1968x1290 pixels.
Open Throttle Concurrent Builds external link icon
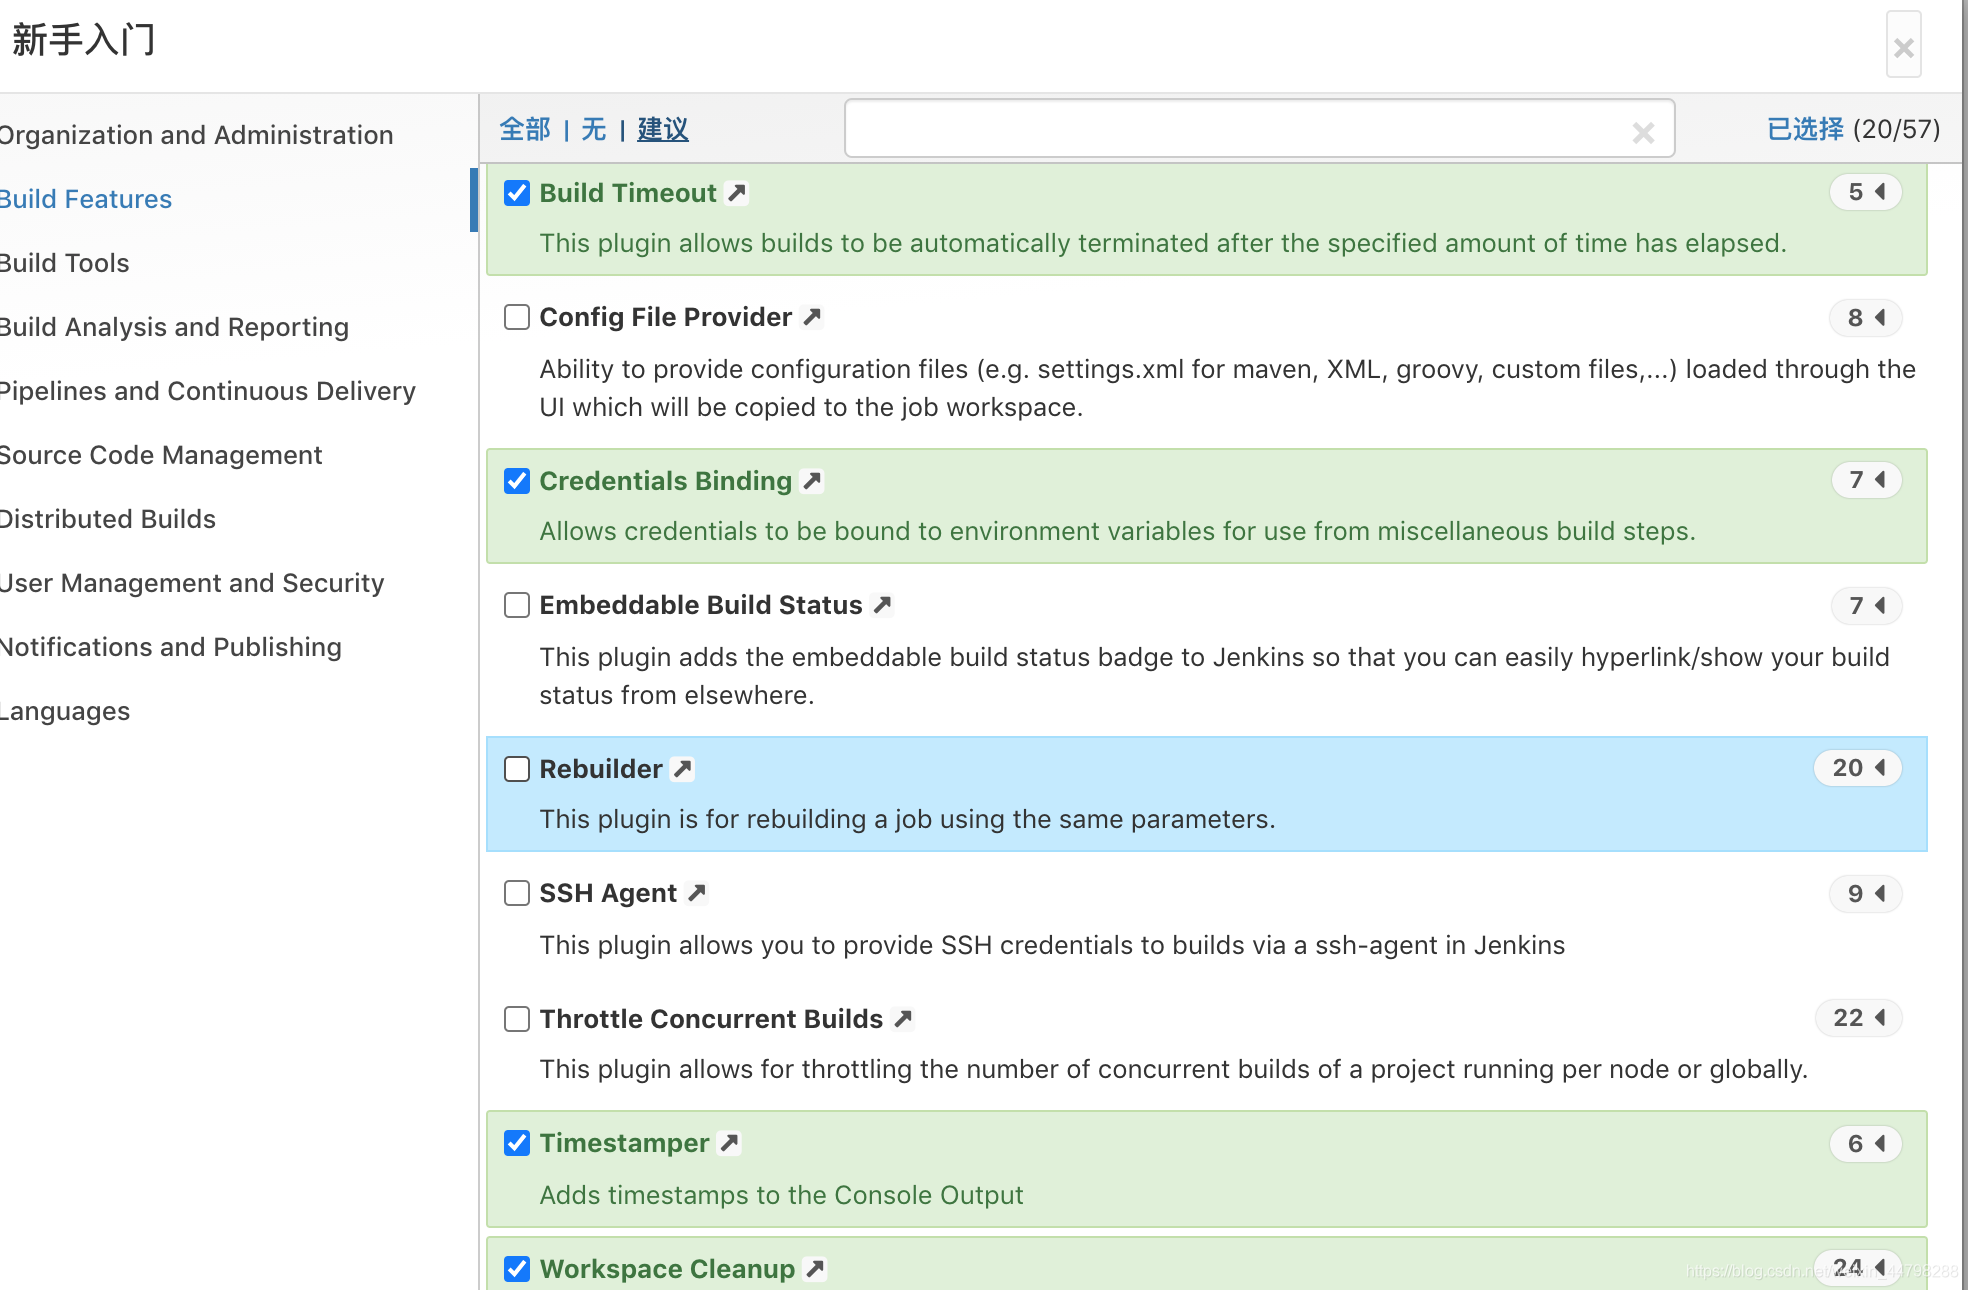(x=903, y=1019)
